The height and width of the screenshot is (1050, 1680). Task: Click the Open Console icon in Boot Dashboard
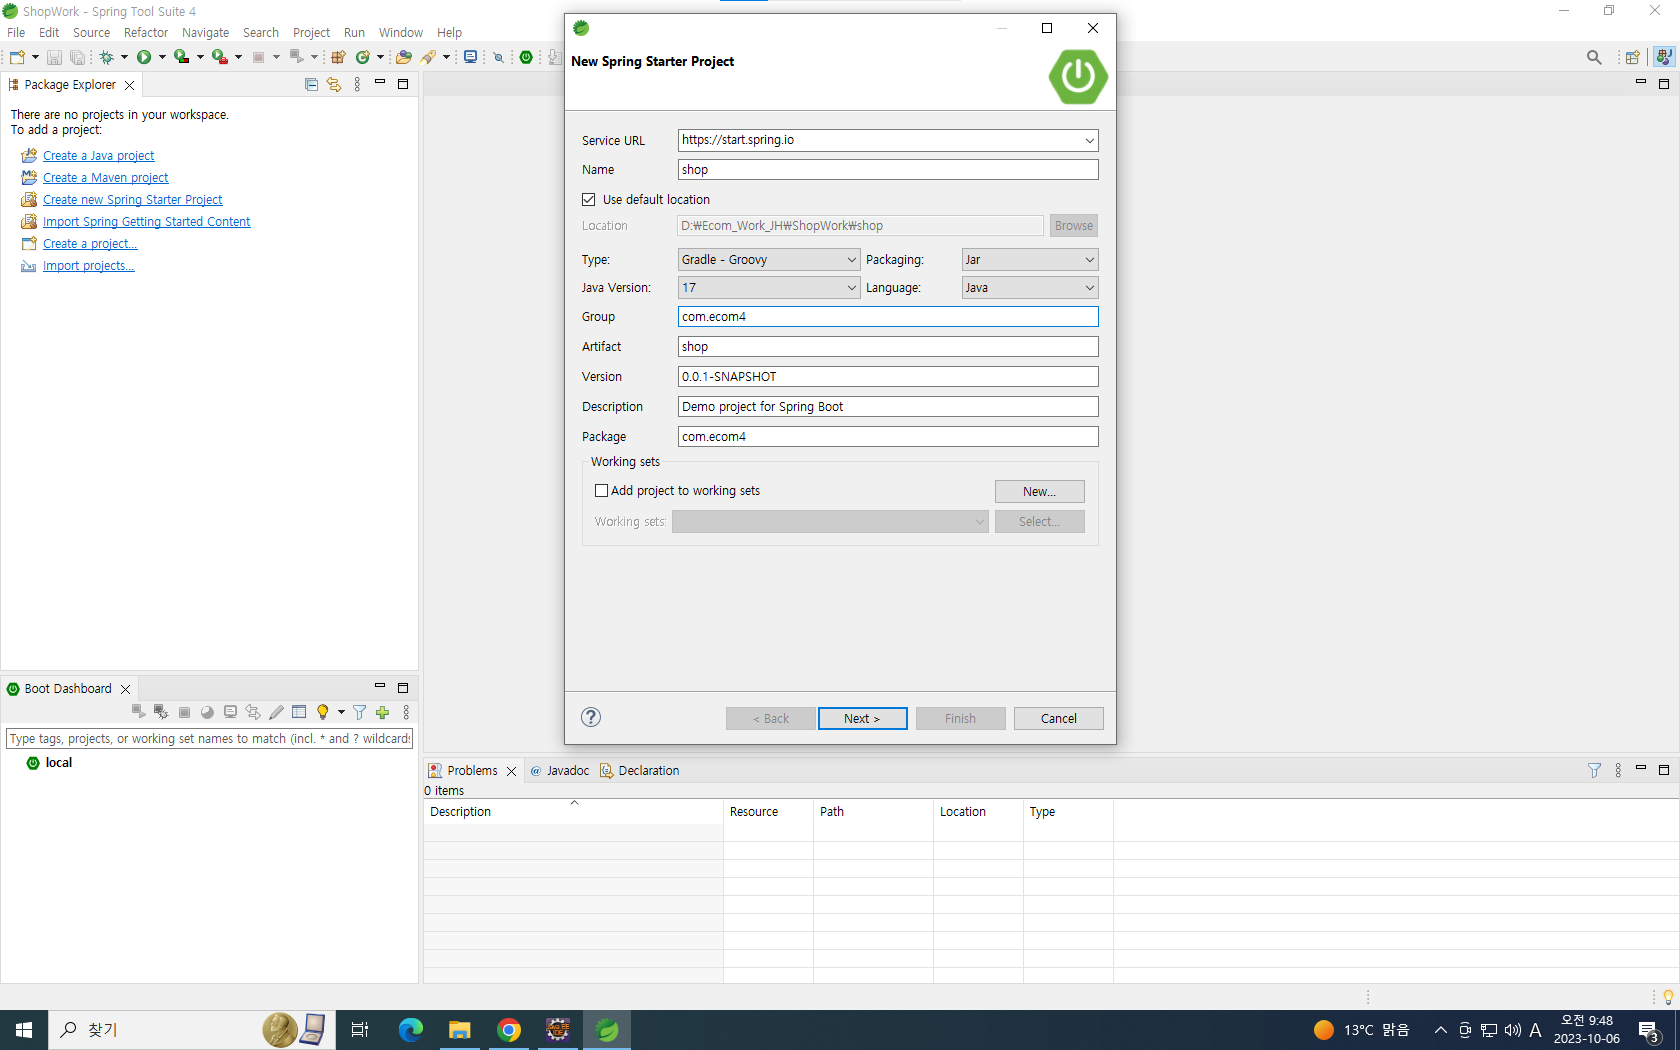click(x=230, y=712)
